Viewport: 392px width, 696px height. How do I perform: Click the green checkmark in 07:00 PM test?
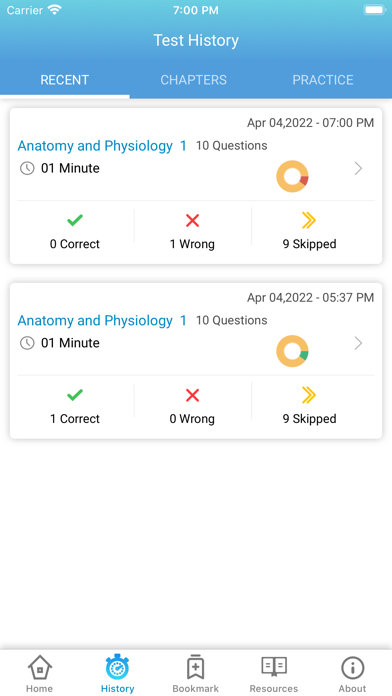[x=75, y=220]
